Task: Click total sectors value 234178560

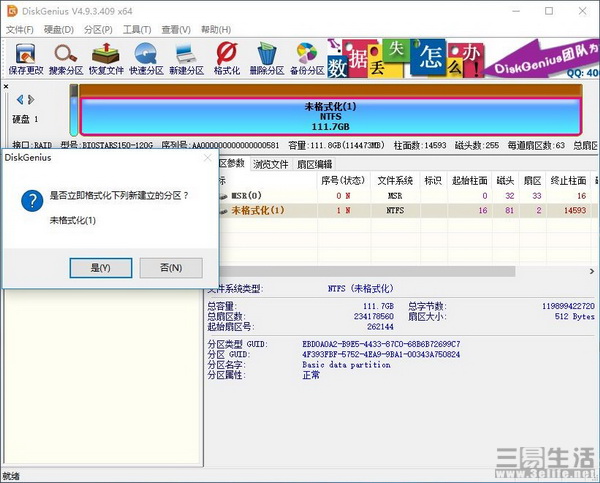Action: pyautogui.click(x=374, y=317)
